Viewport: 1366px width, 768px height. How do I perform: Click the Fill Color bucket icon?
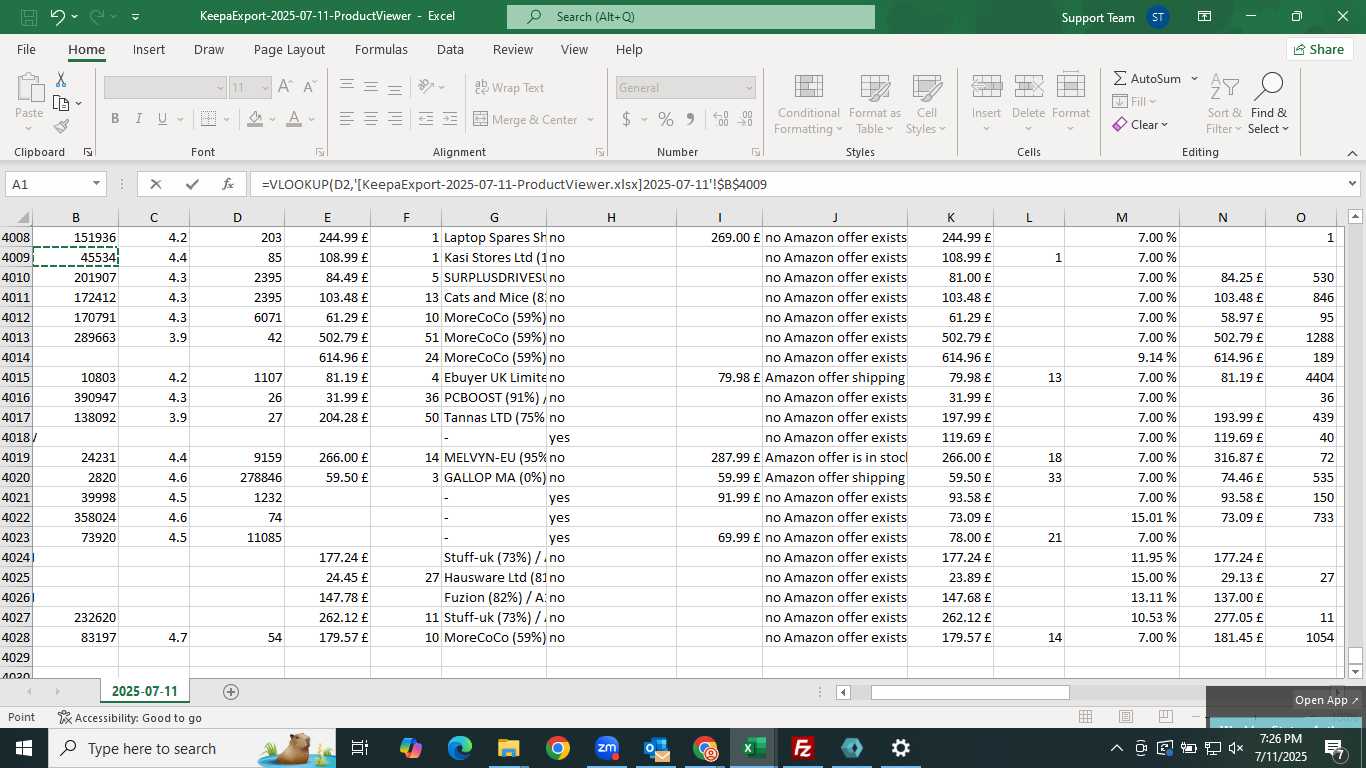255,119
